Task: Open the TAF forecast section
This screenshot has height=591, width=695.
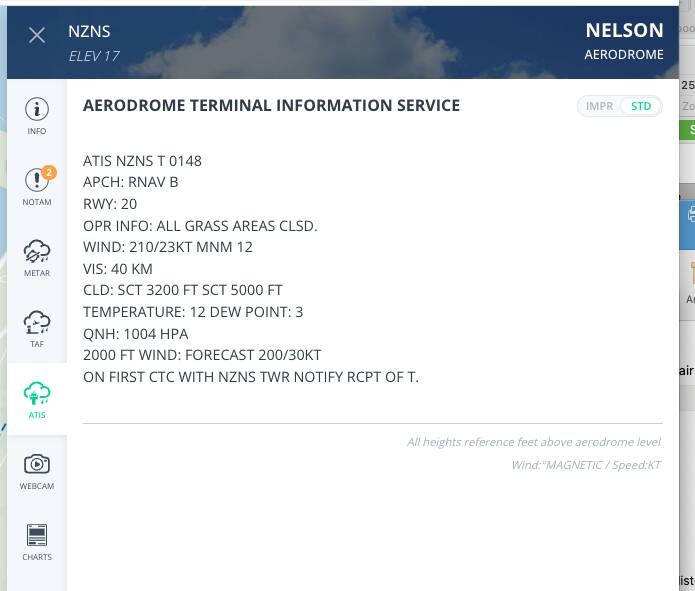Action: (37, 328)
